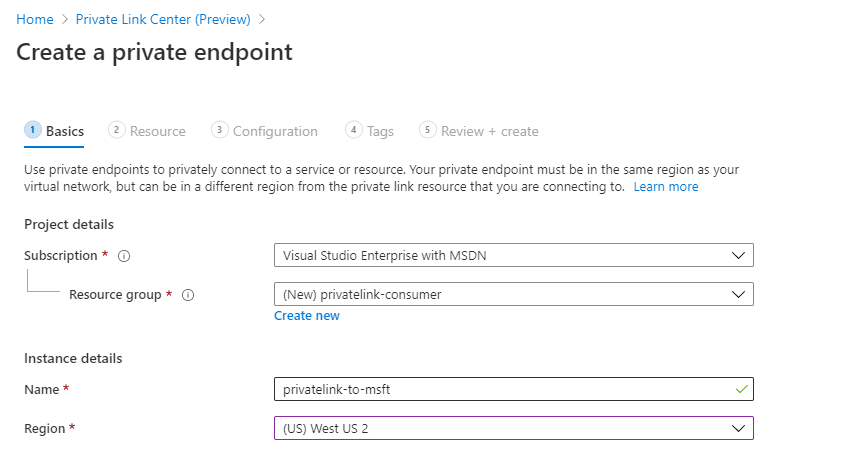Open the Resource group dropdown
This screenshot has width=865, height=456.
pyautogui.click(x=514, y=294)
